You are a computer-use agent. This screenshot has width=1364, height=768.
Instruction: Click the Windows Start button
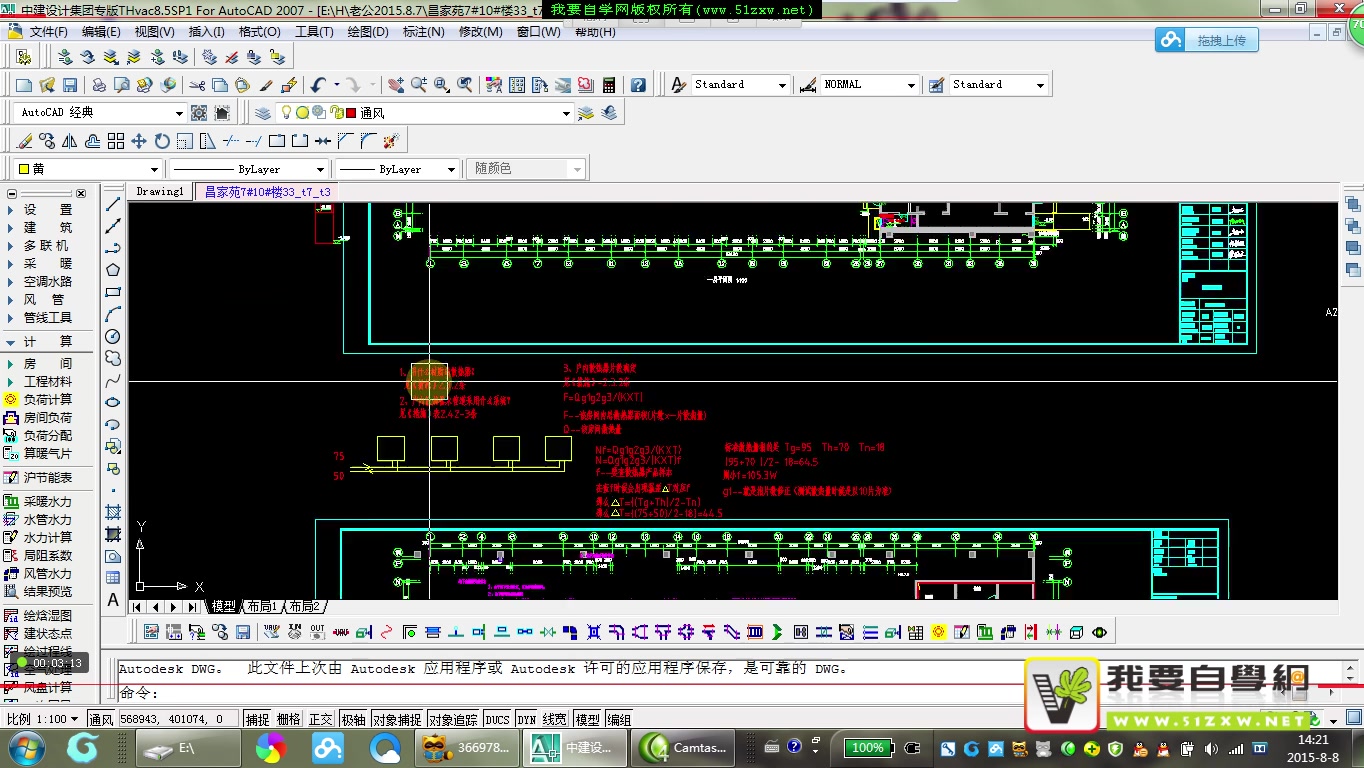(26, 748)
